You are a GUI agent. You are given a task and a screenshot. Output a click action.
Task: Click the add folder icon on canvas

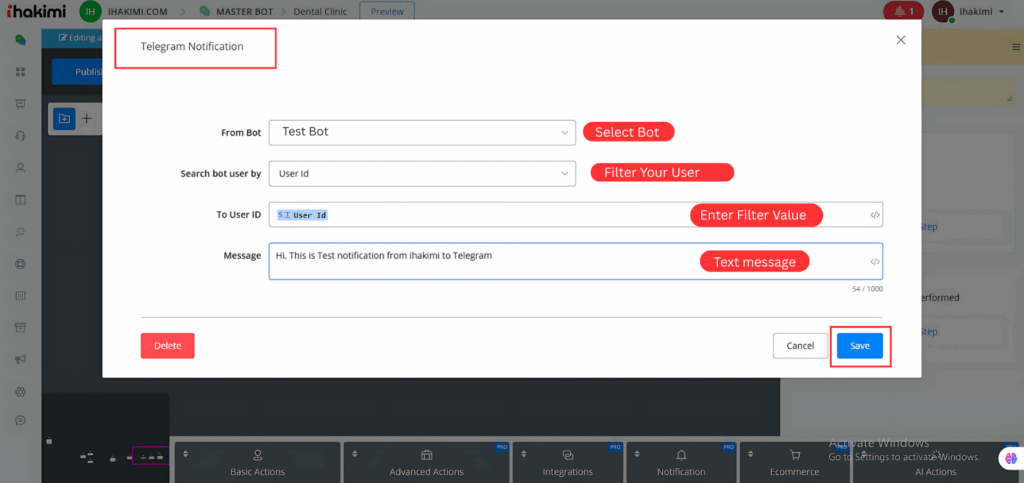tap(64, 118)
